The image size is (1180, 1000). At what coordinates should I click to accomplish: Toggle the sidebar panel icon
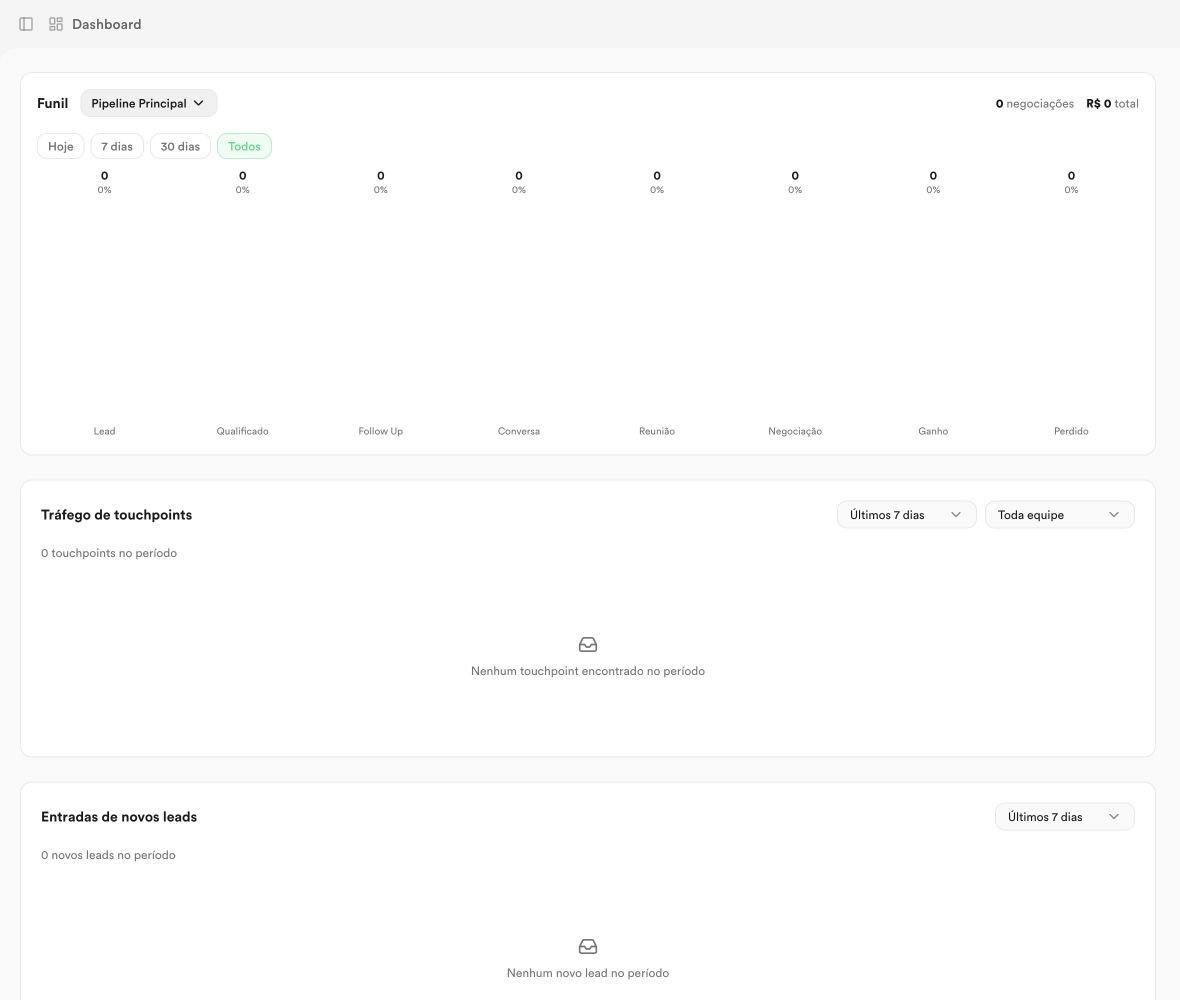click(x=26, y=24)
